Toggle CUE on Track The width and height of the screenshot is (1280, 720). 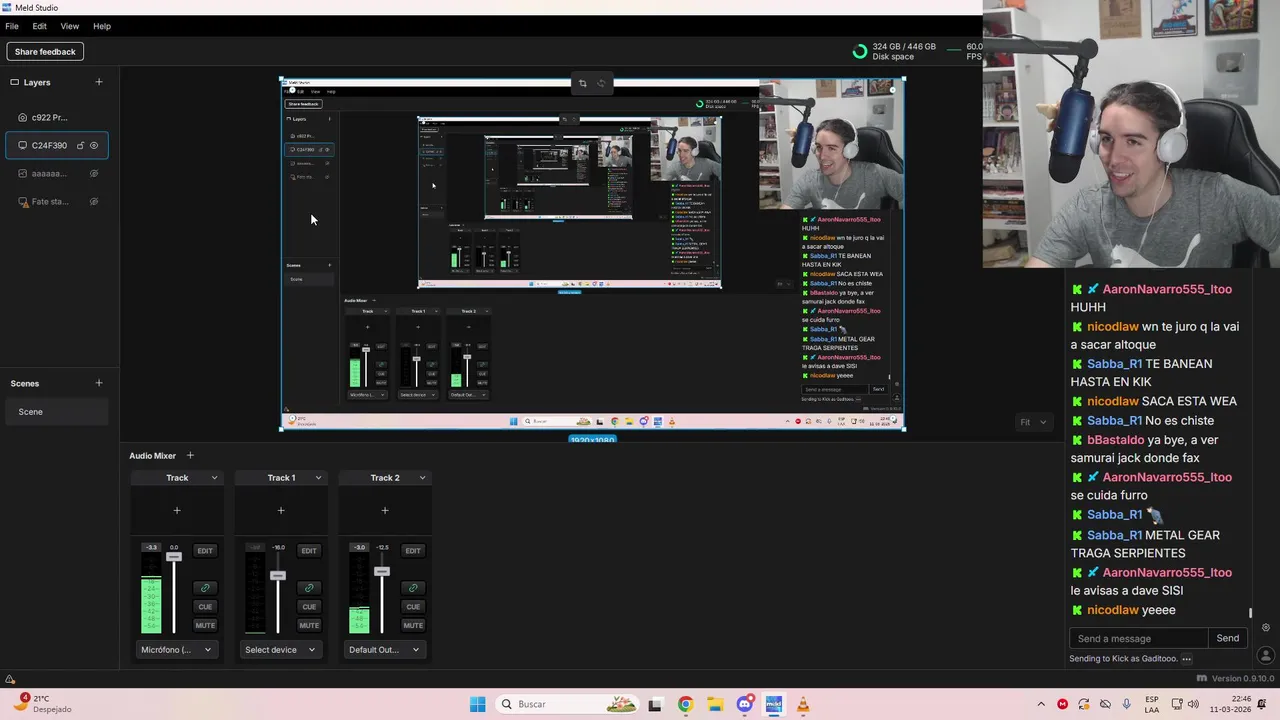click(205, 607)
